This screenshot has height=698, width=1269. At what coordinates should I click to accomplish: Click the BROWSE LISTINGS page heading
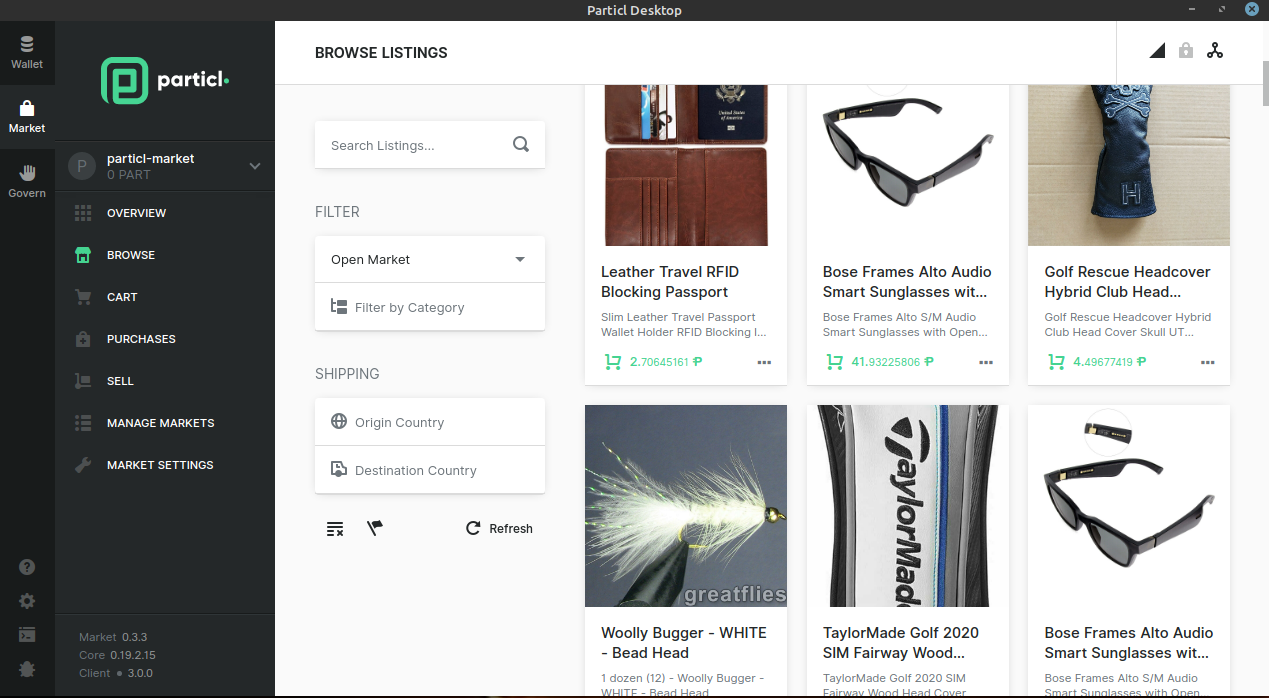(x=381, y=53)
